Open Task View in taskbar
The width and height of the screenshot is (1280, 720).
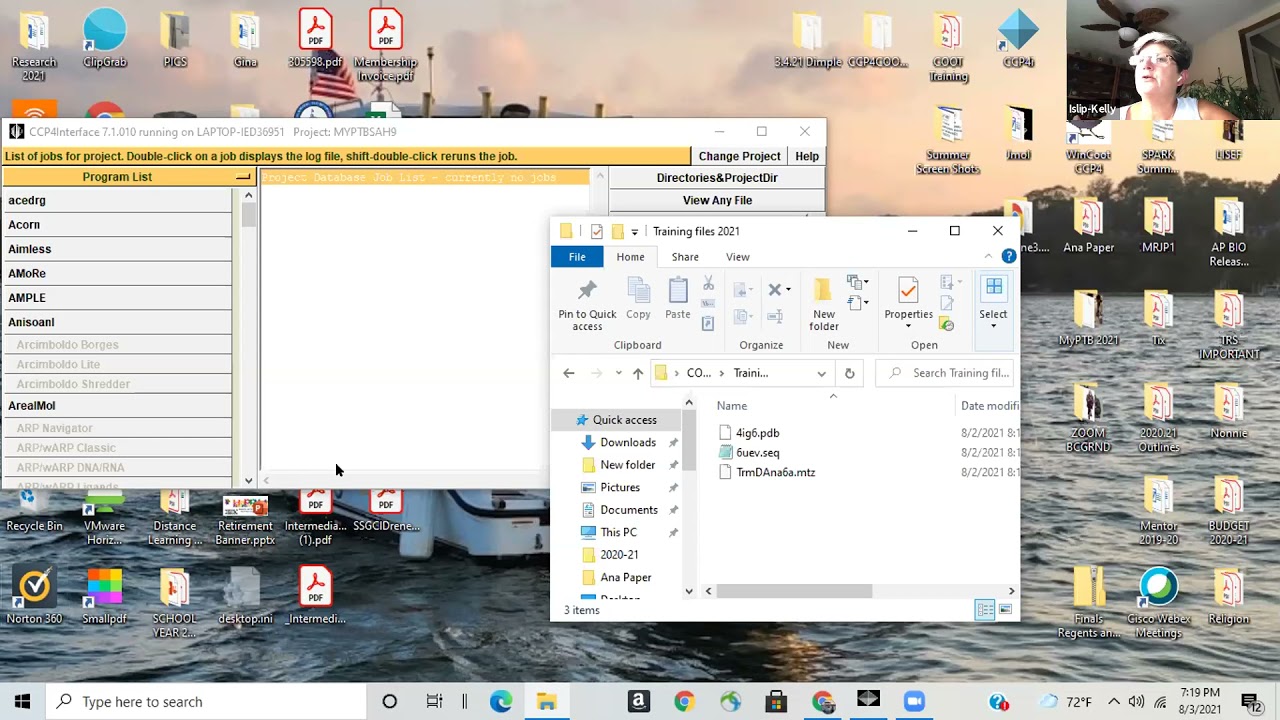(434, 701)
